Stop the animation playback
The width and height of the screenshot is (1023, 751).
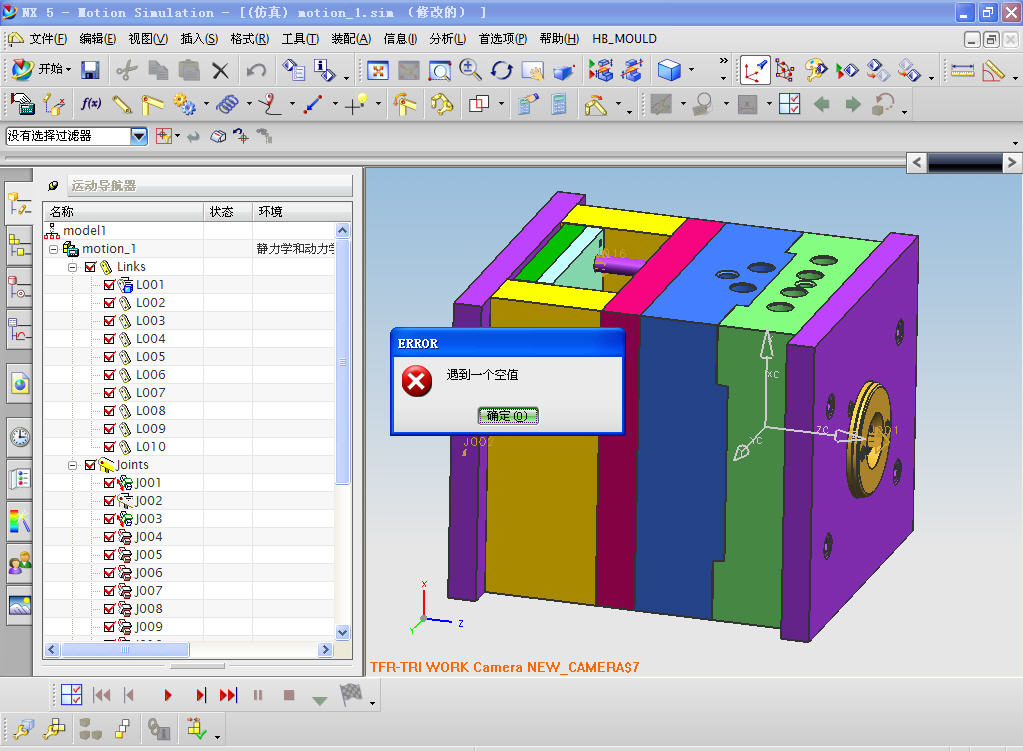[x=289, y=696]
